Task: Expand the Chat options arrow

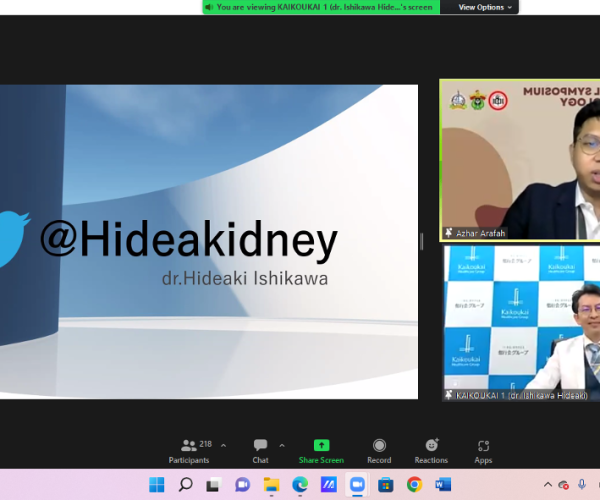Action: click(282, 446)
